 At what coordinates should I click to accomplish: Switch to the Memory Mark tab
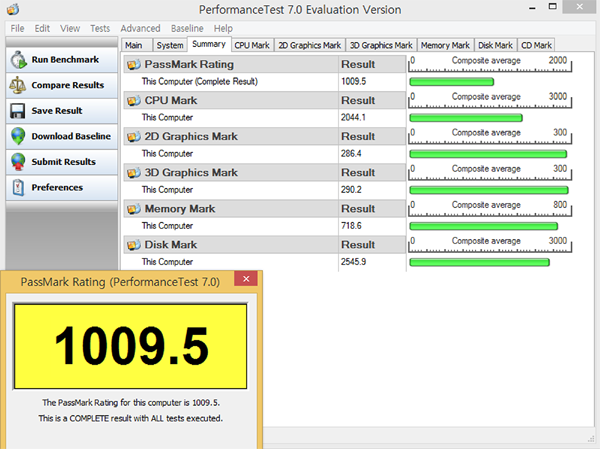click(x=445, y=45)
